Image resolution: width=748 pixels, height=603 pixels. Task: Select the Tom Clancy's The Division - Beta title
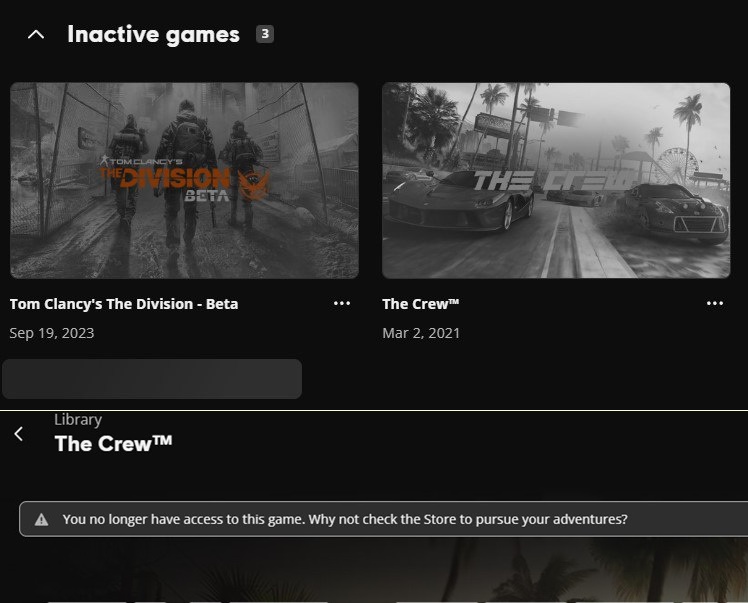tap(124, 304)
